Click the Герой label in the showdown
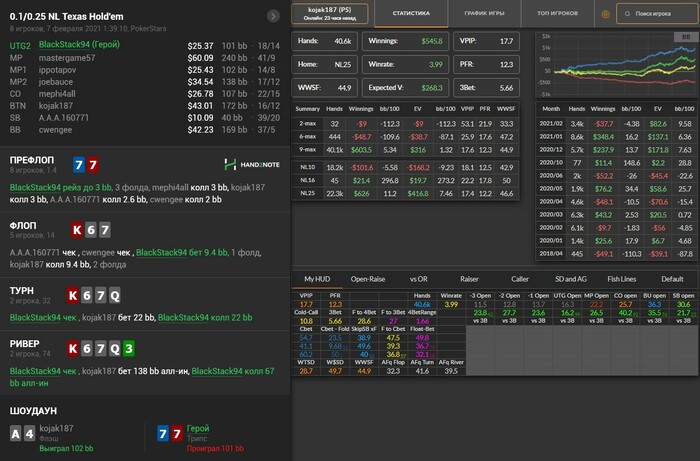Image resolution: width=700 pixels, height=461 pixels. pyautogui.click(x=198, y=428)
